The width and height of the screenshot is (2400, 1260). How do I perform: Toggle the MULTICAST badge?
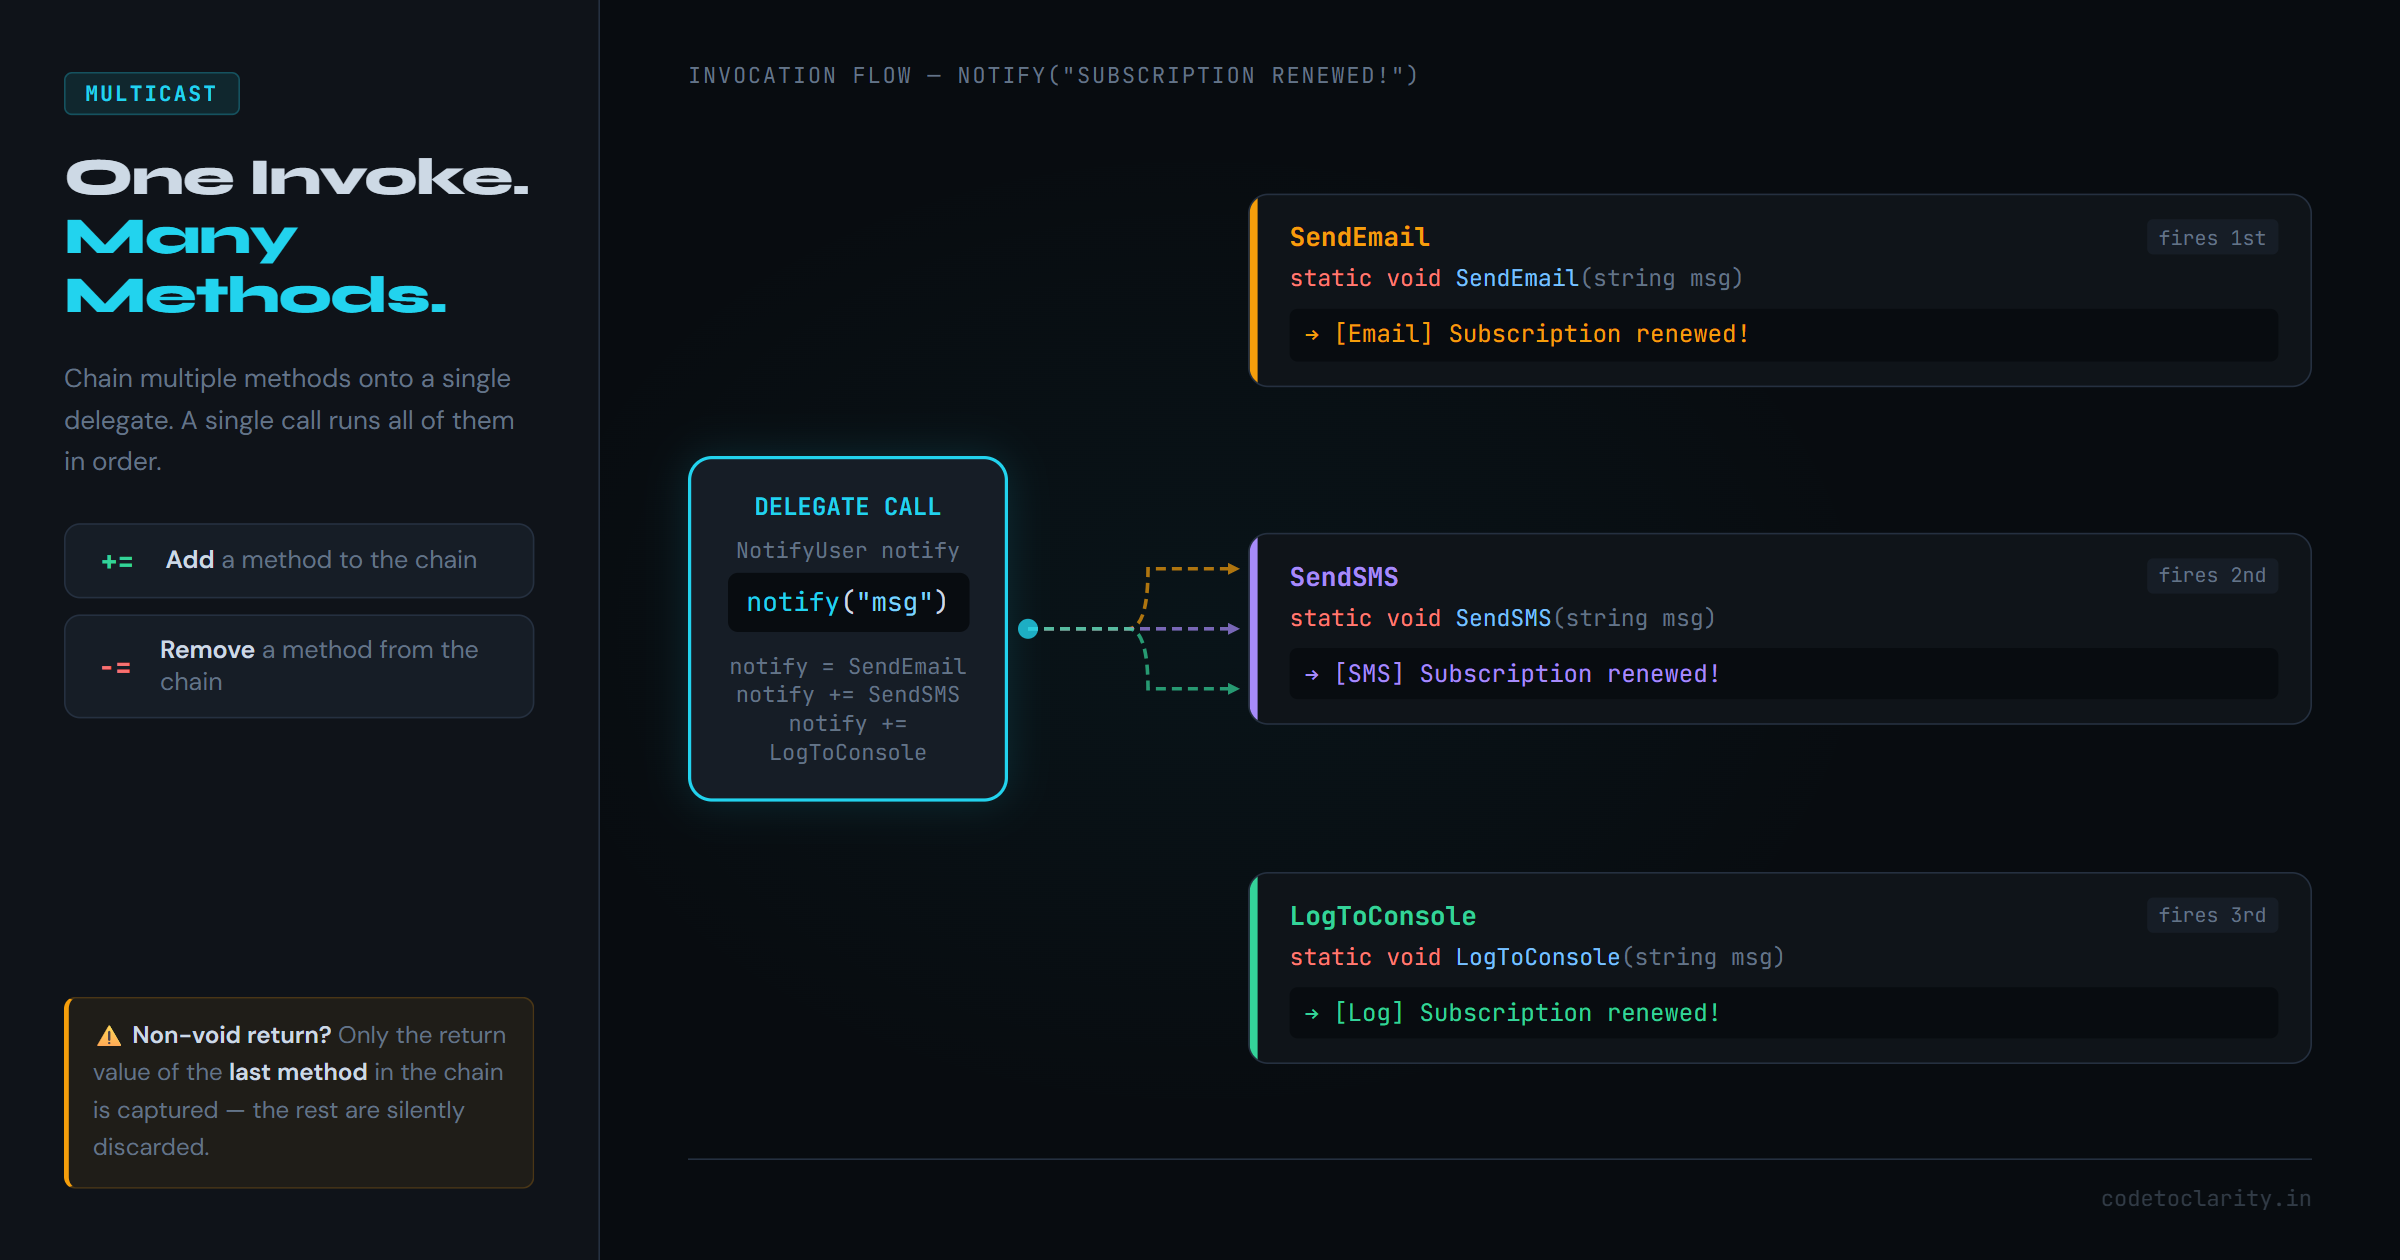(x=151, y=93)
